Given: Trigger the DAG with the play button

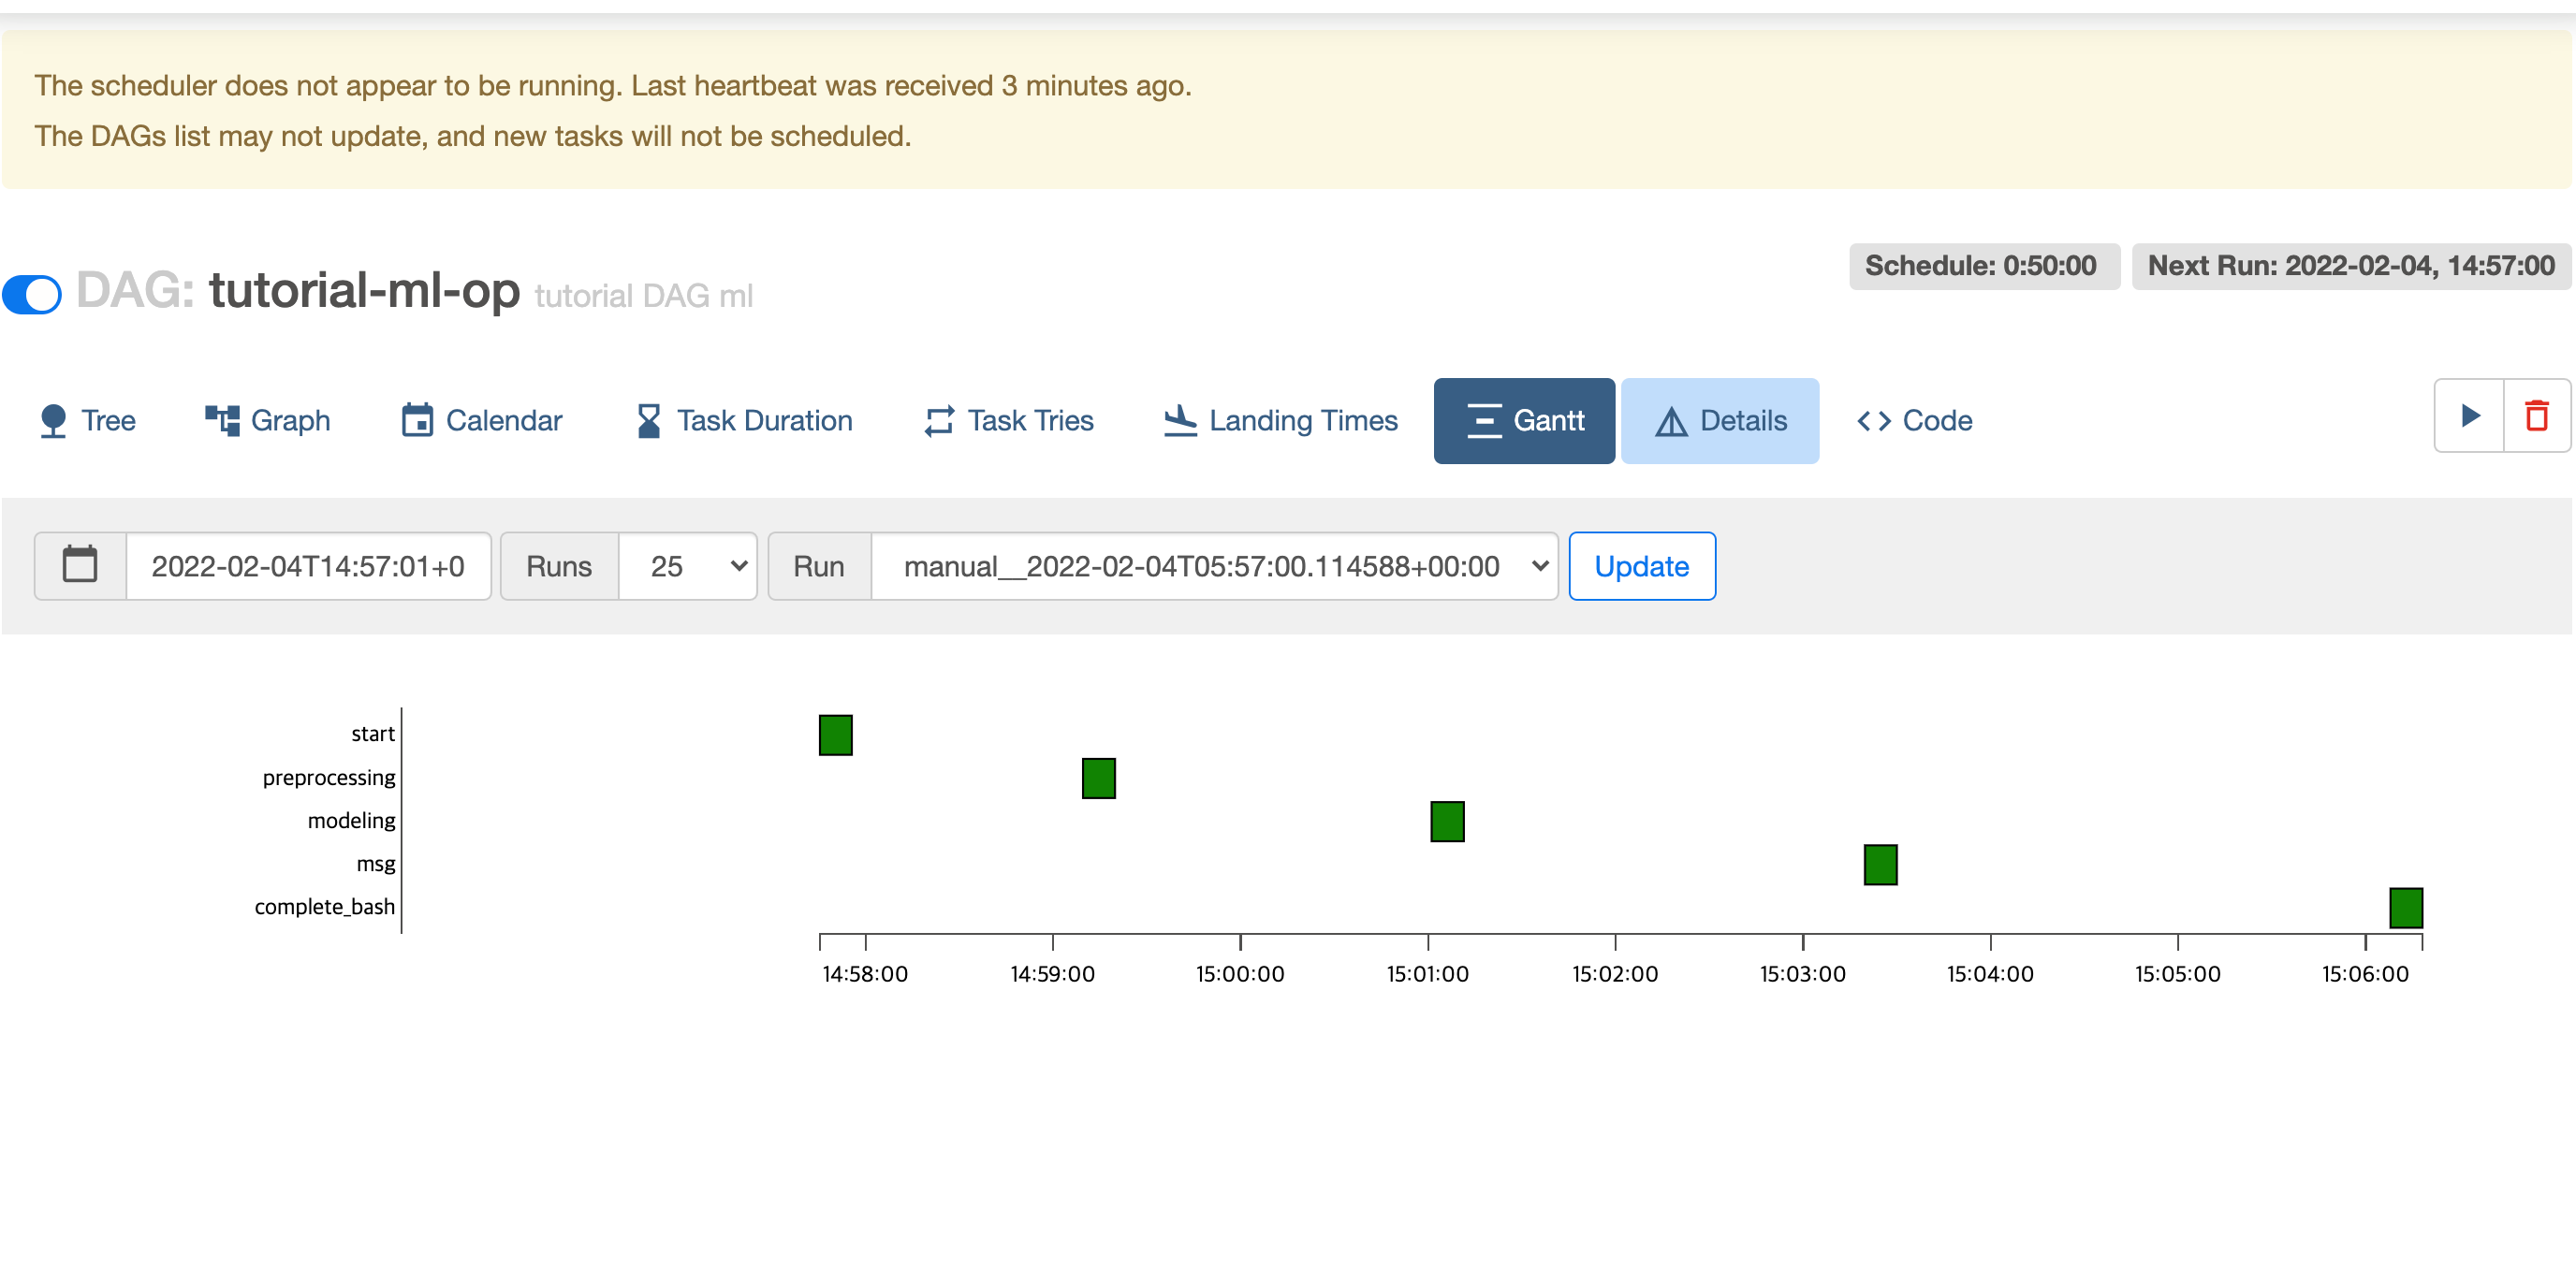Looking at the screenshot, I should pyautogui.click(x=2469, y=416).
